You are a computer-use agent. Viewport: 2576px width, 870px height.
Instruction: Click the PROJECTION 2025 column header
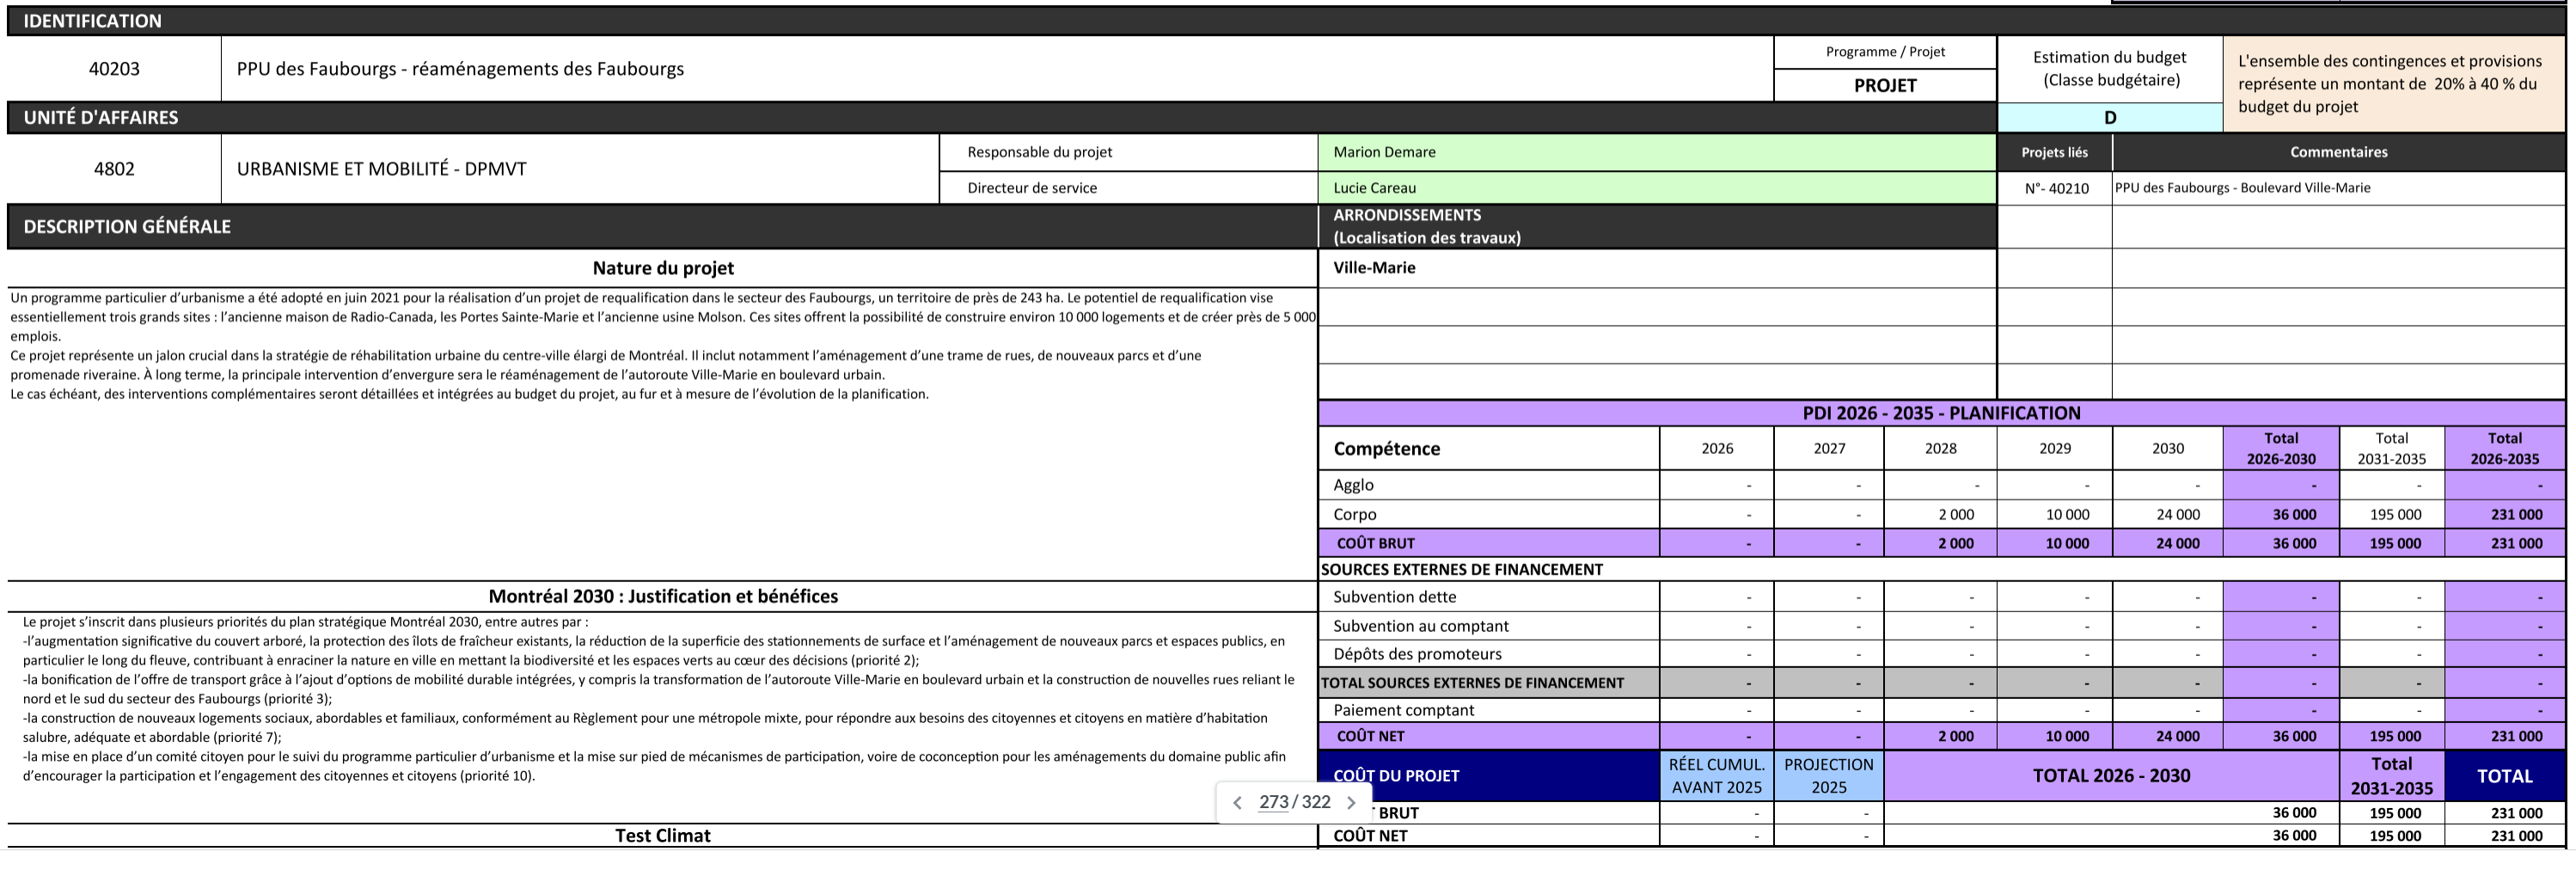tap(1828, 776)
